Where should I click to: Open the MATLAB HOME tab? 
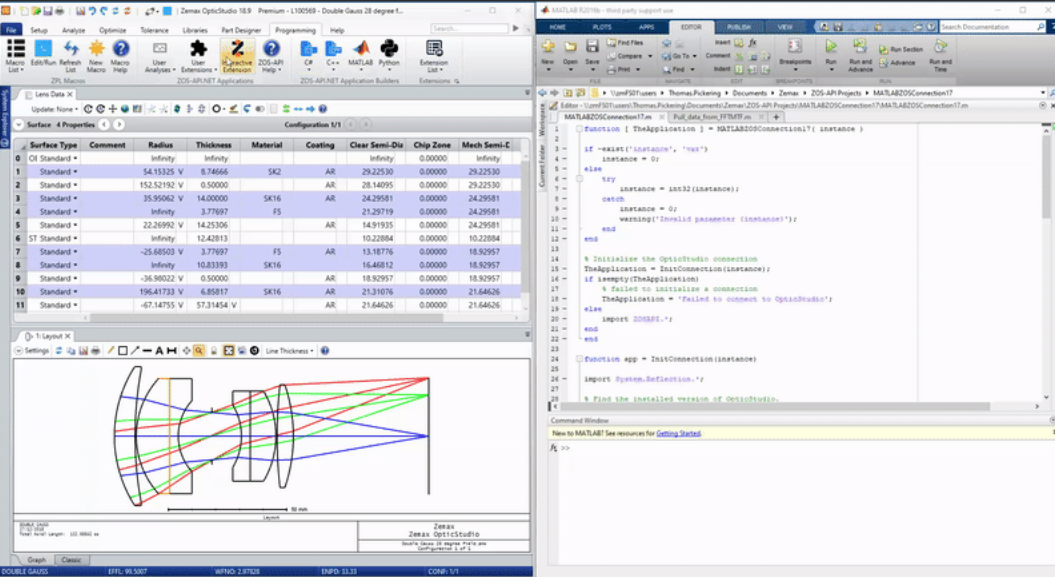click(558, 27)
